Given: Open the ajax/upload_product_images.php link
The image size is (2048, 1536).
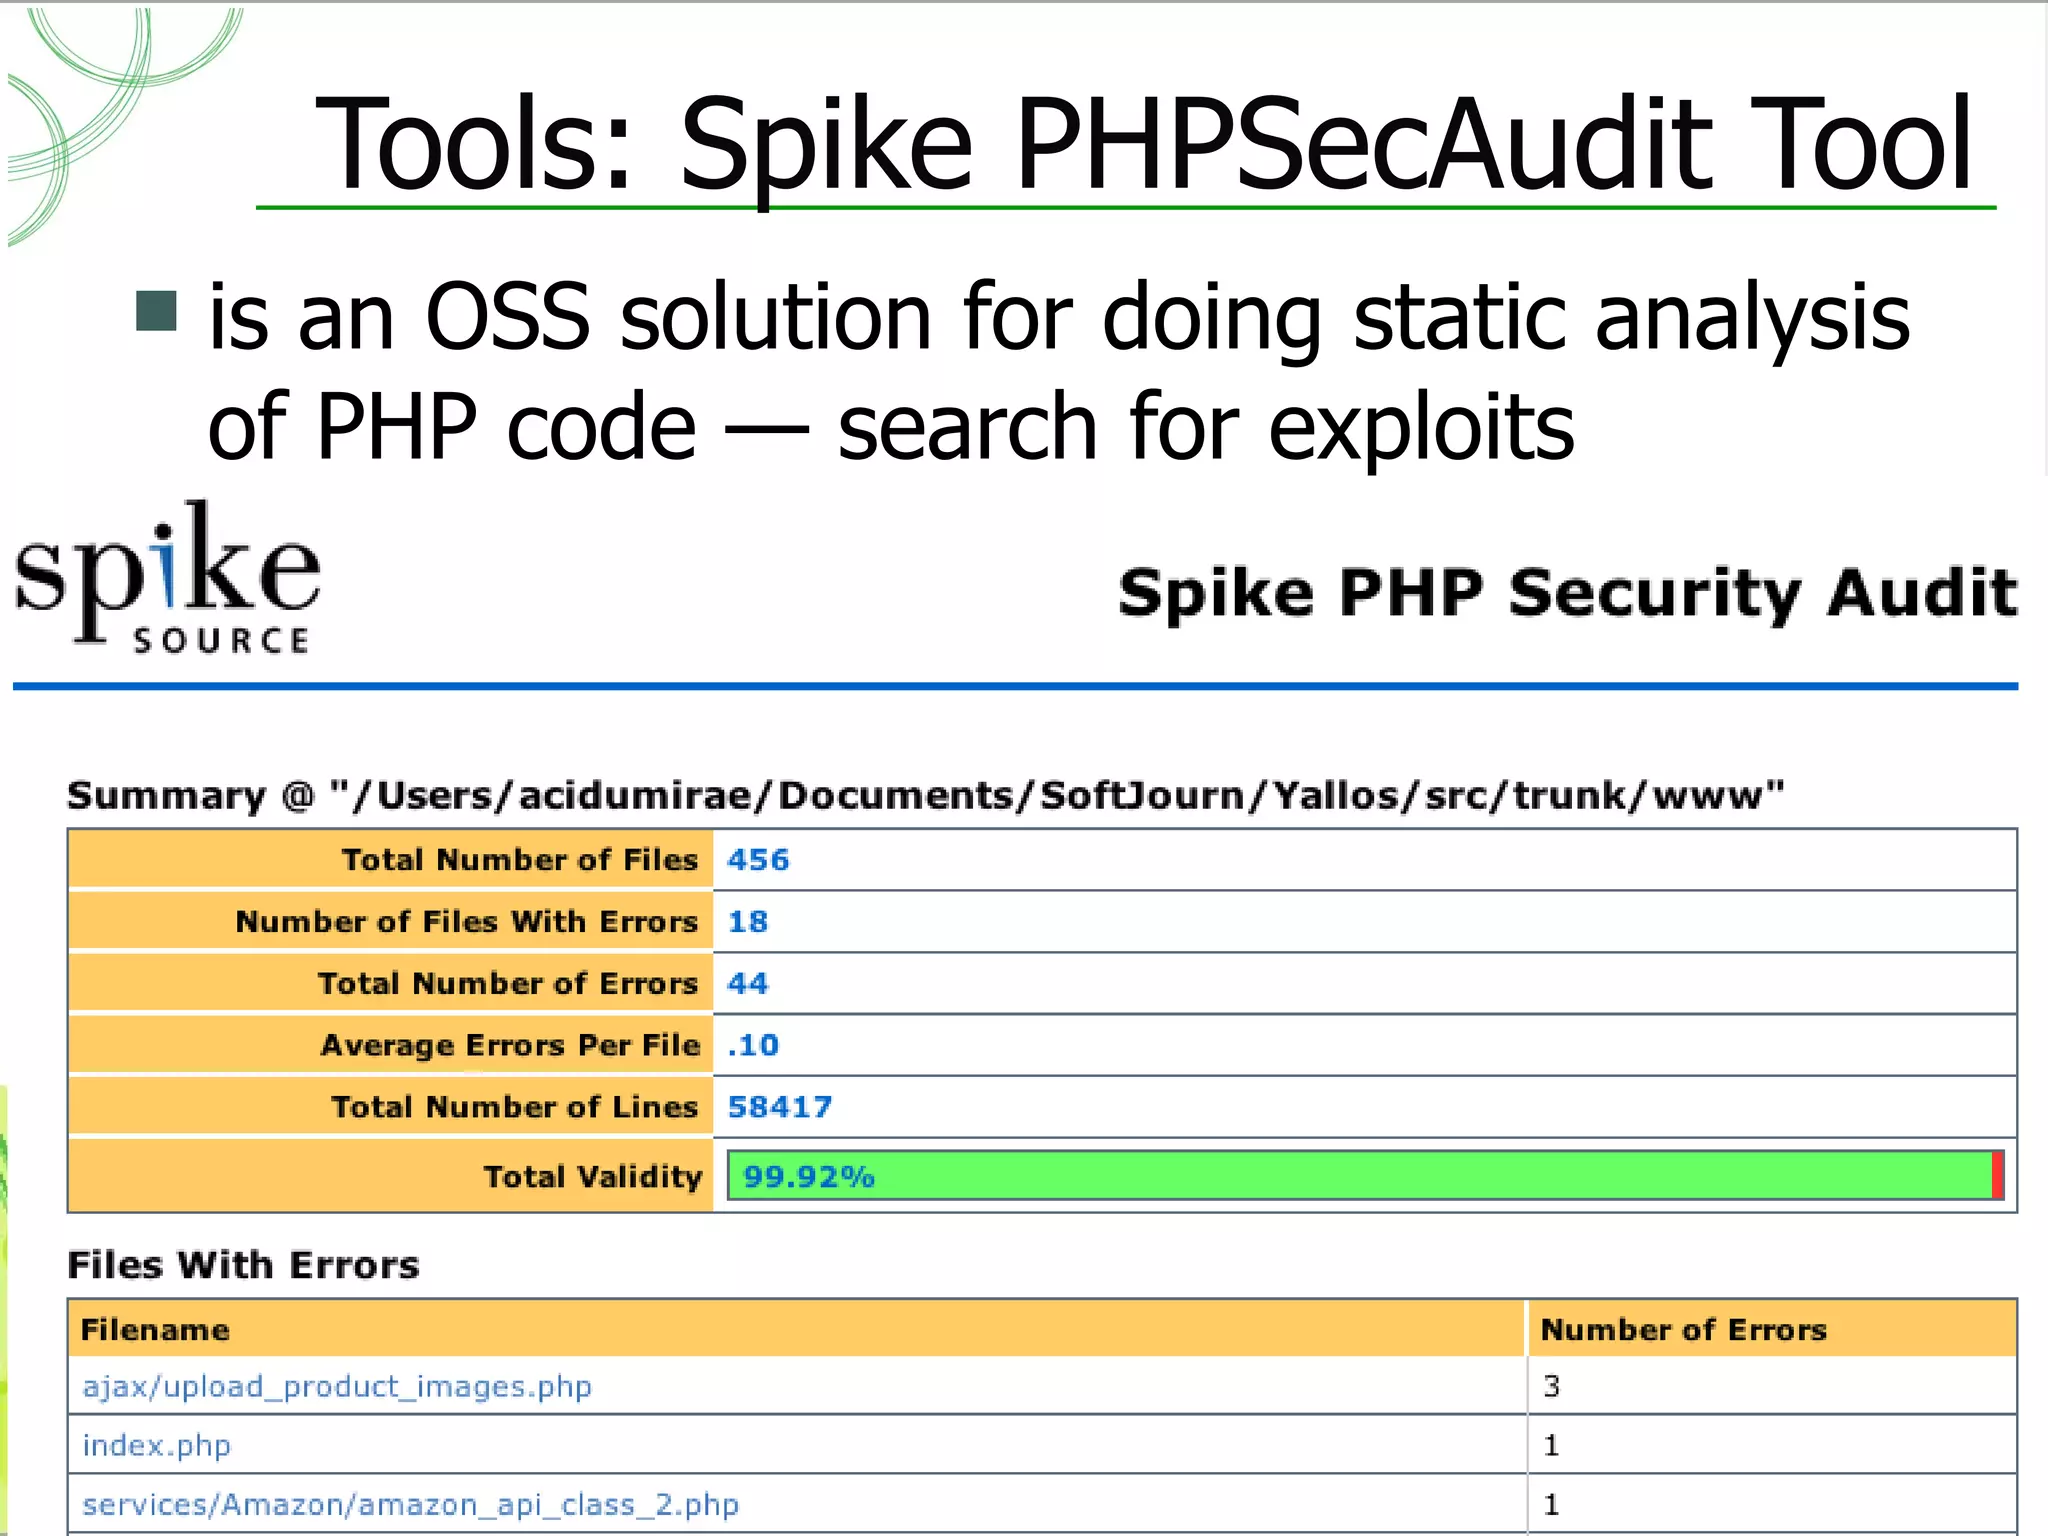Looking at the screenshot, I should (337, 1387).
